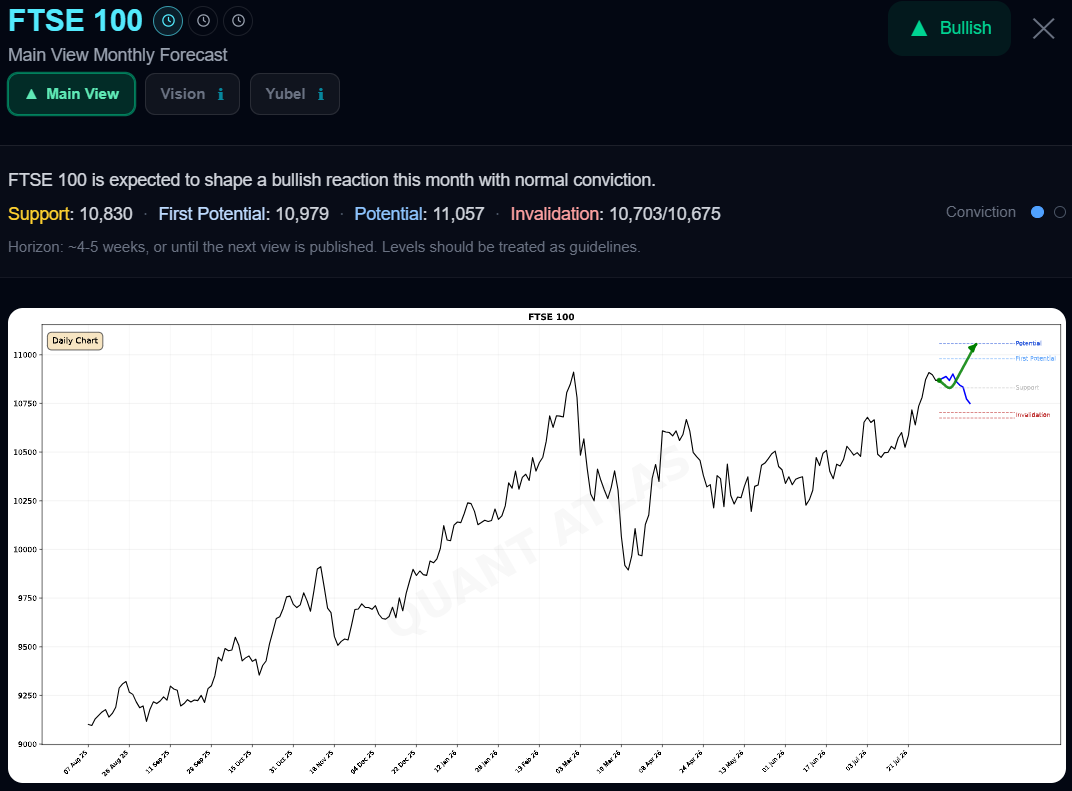1072x791 pixels.
Task: Click the 03 Mar 26 date label
Action: 568,762
